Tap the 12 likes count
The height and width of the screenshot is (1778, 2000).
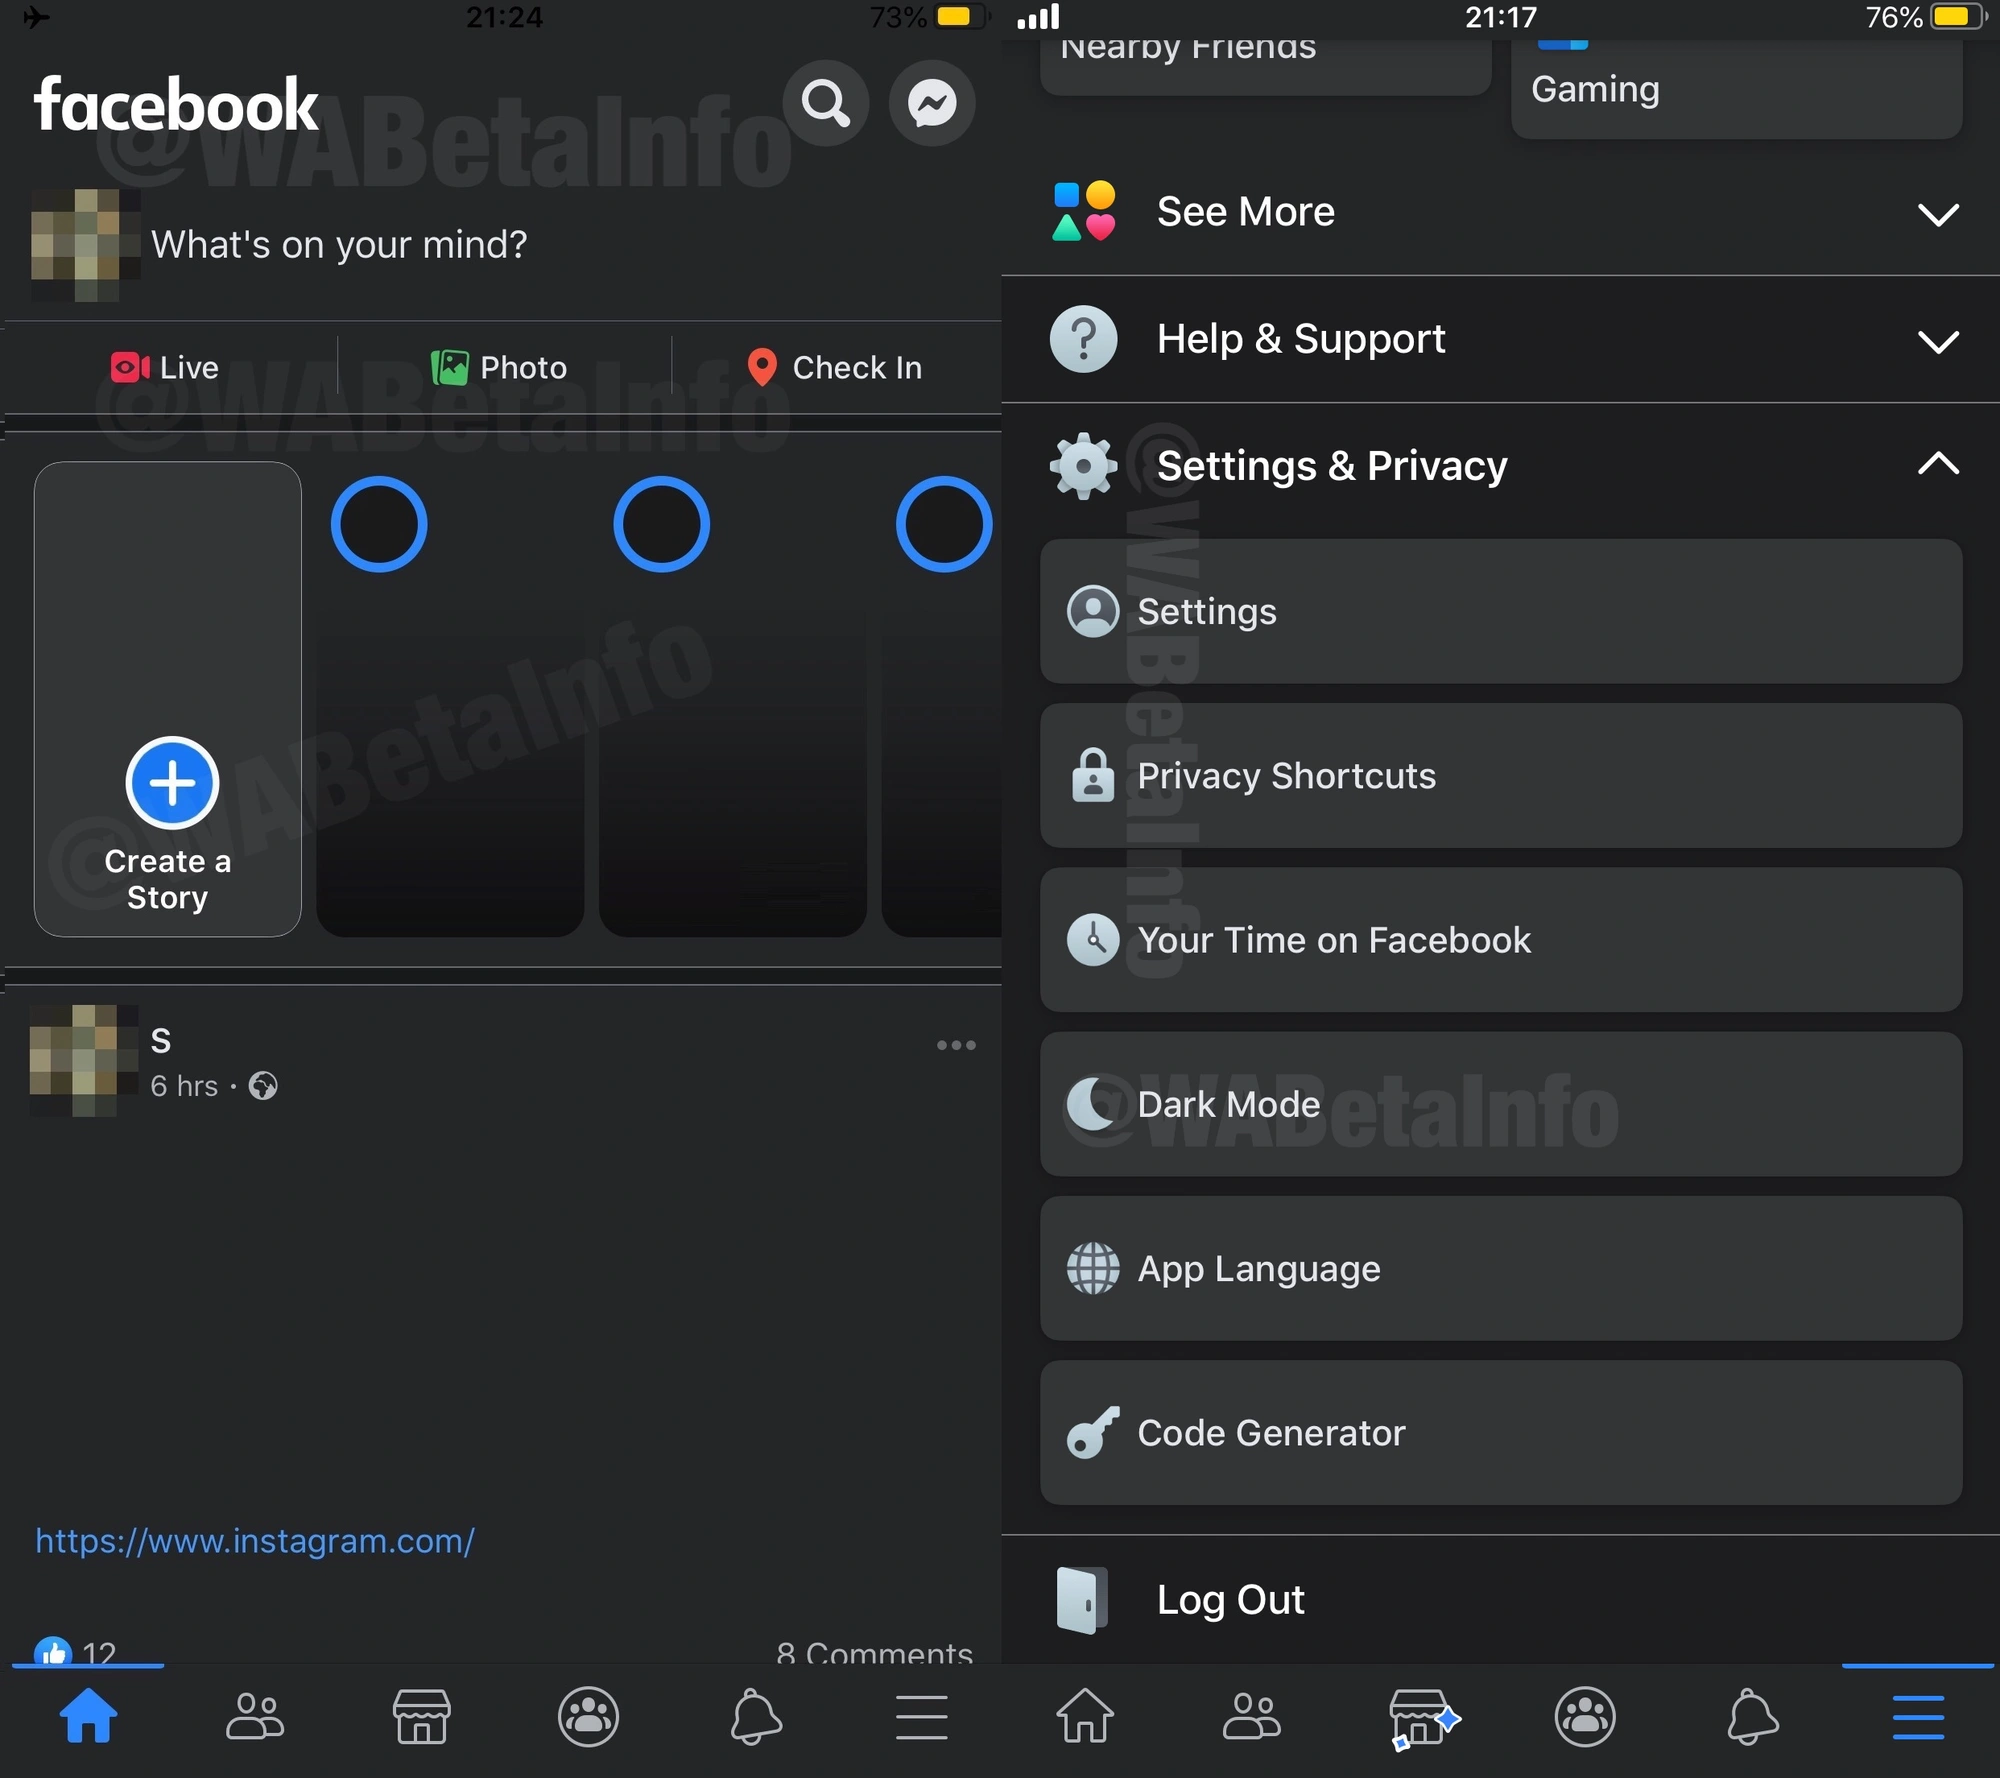[98, 1652]
